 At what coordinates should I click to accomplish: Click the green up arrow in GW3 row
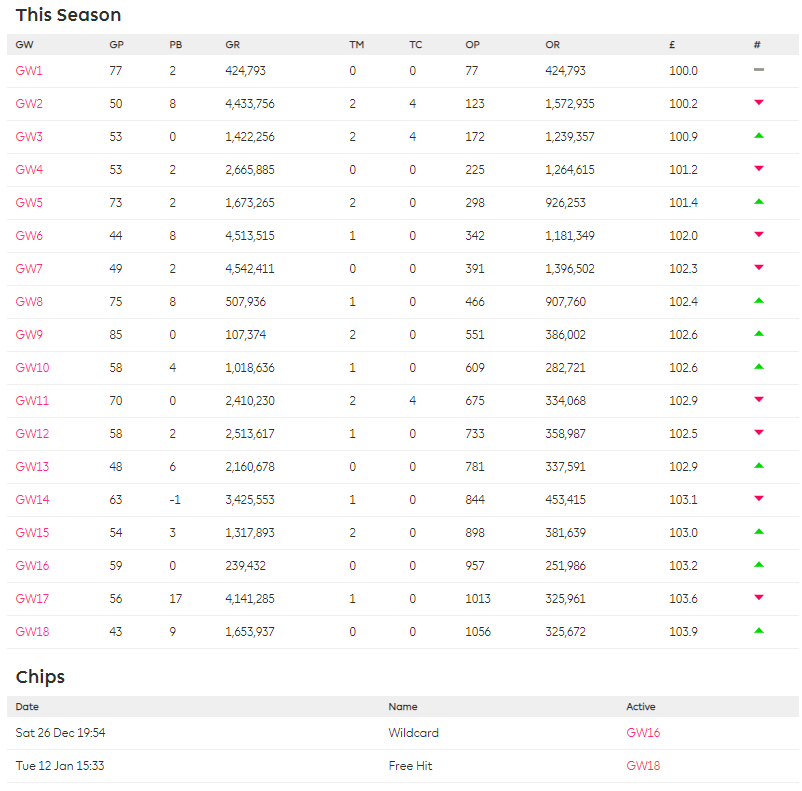(x=759, y=136)
